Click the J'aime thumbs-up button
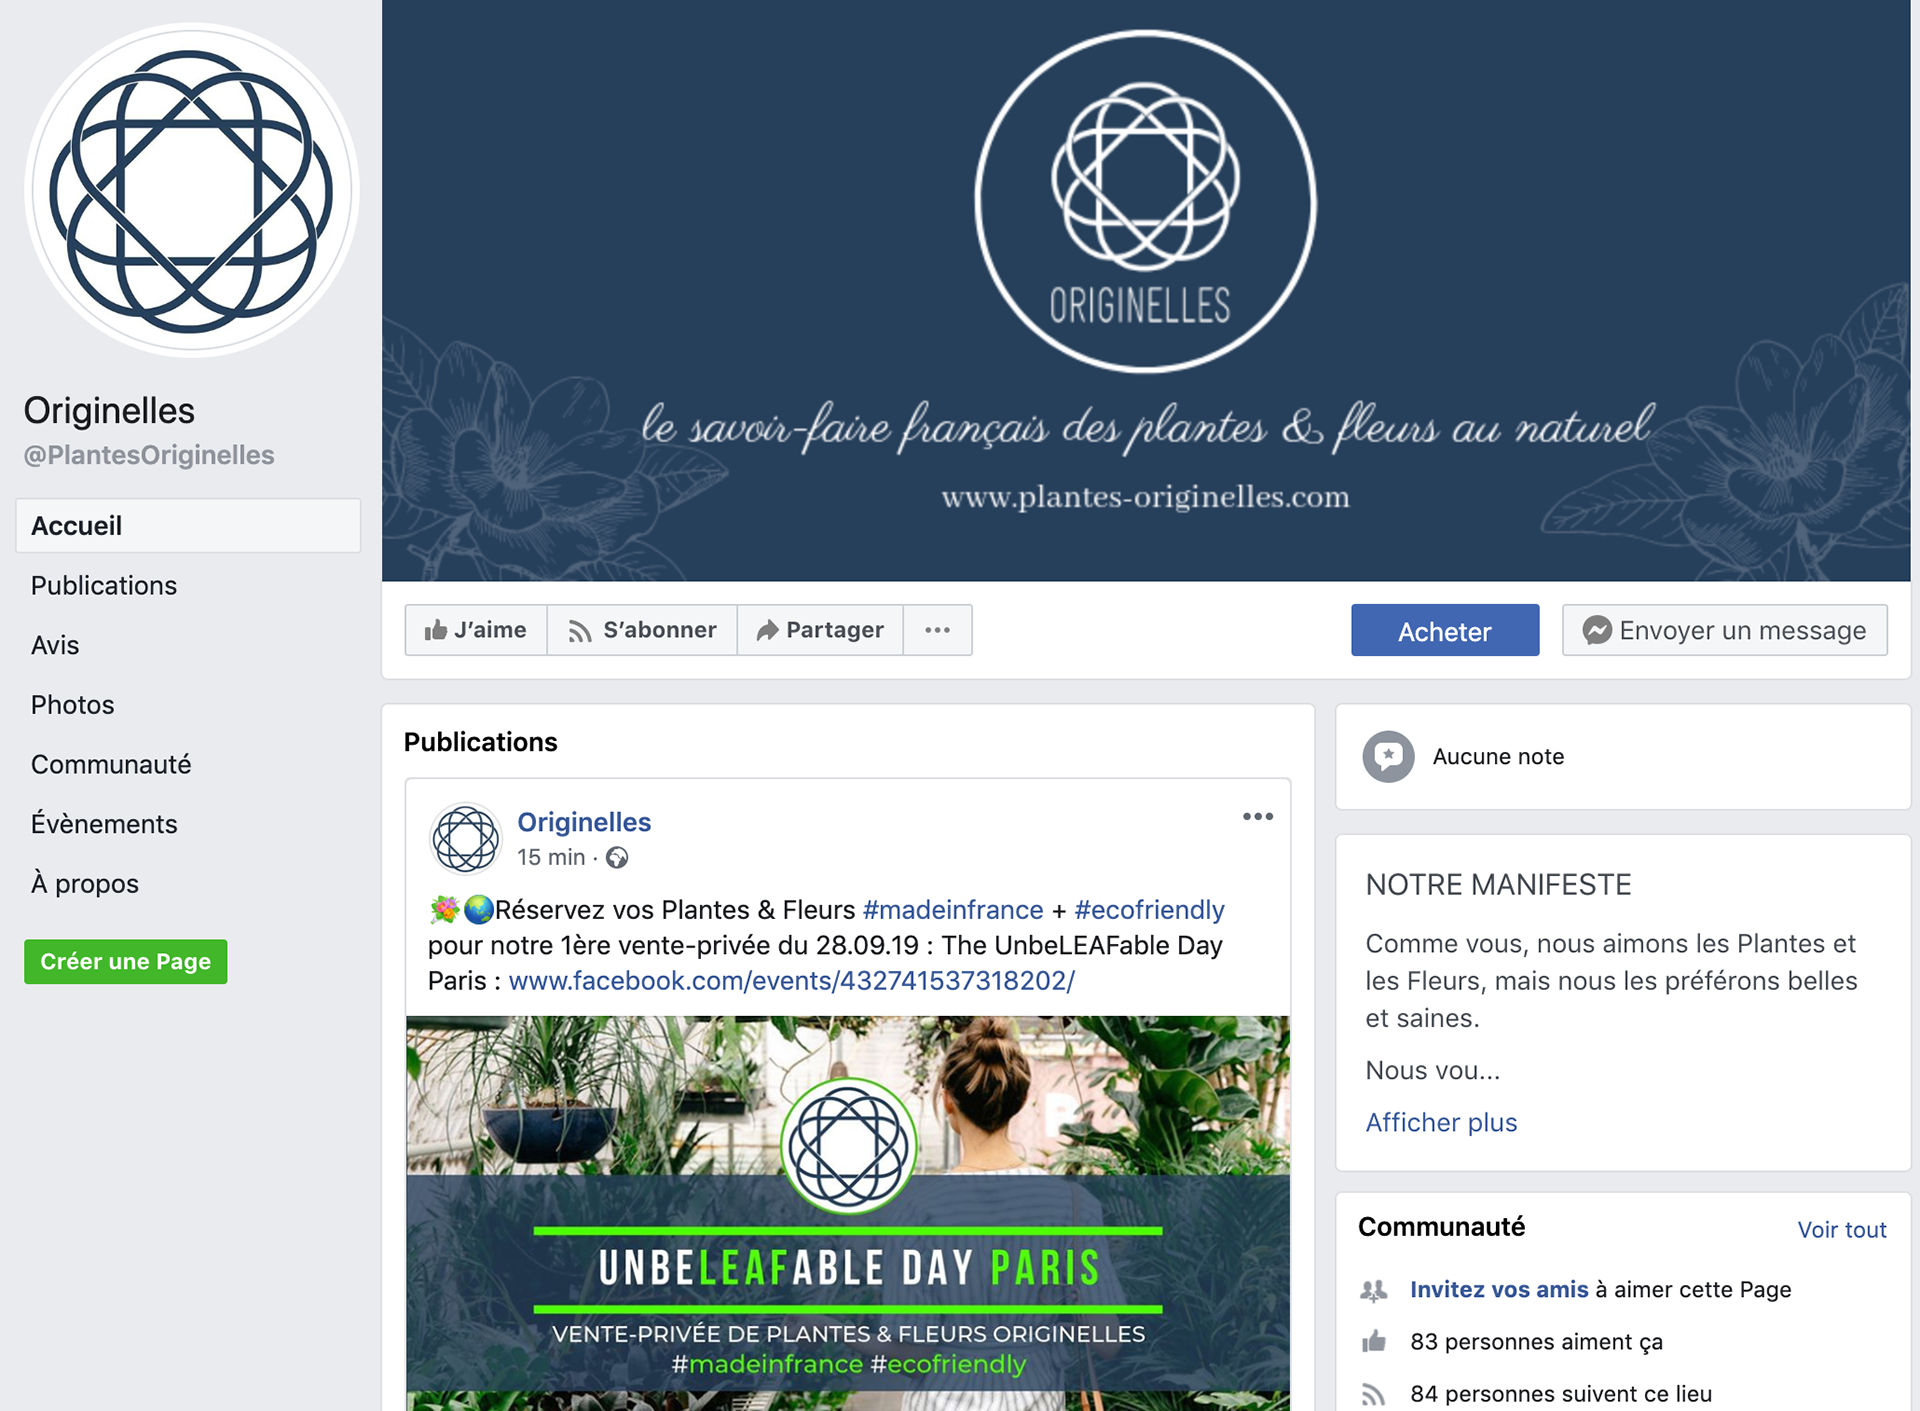 coord(476,630)
